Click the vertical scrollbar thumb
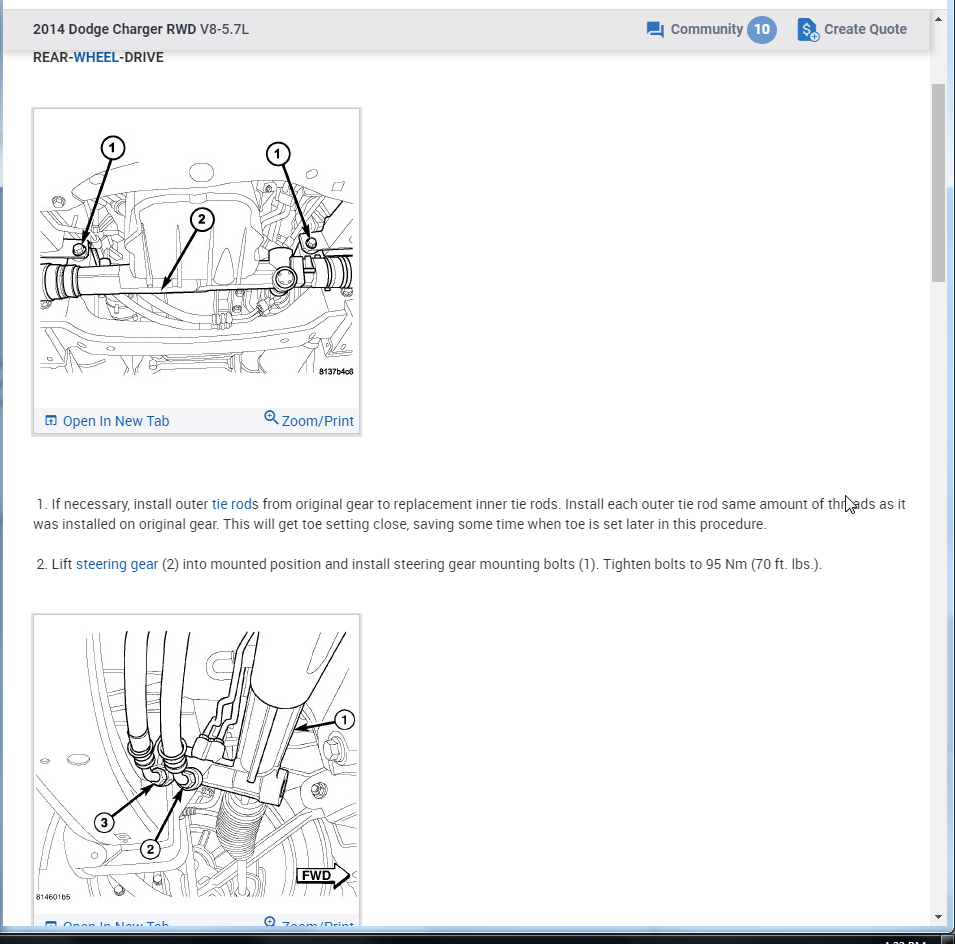Viewport: 955px width, 944px height. point(939,183)
